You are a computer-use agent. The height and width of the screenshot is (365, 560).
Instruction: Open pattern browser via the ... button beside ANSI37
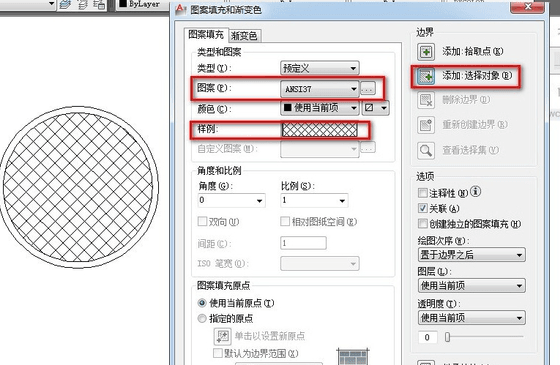[368, 88]
